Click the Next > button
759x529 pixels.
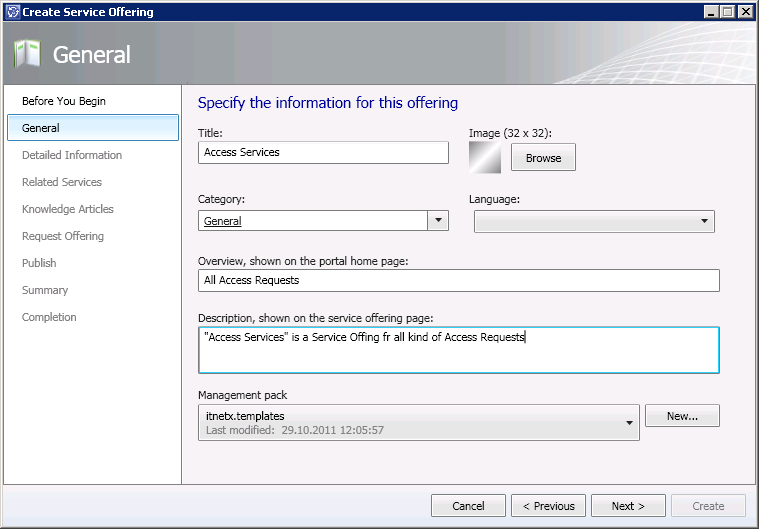coord(628,506)
